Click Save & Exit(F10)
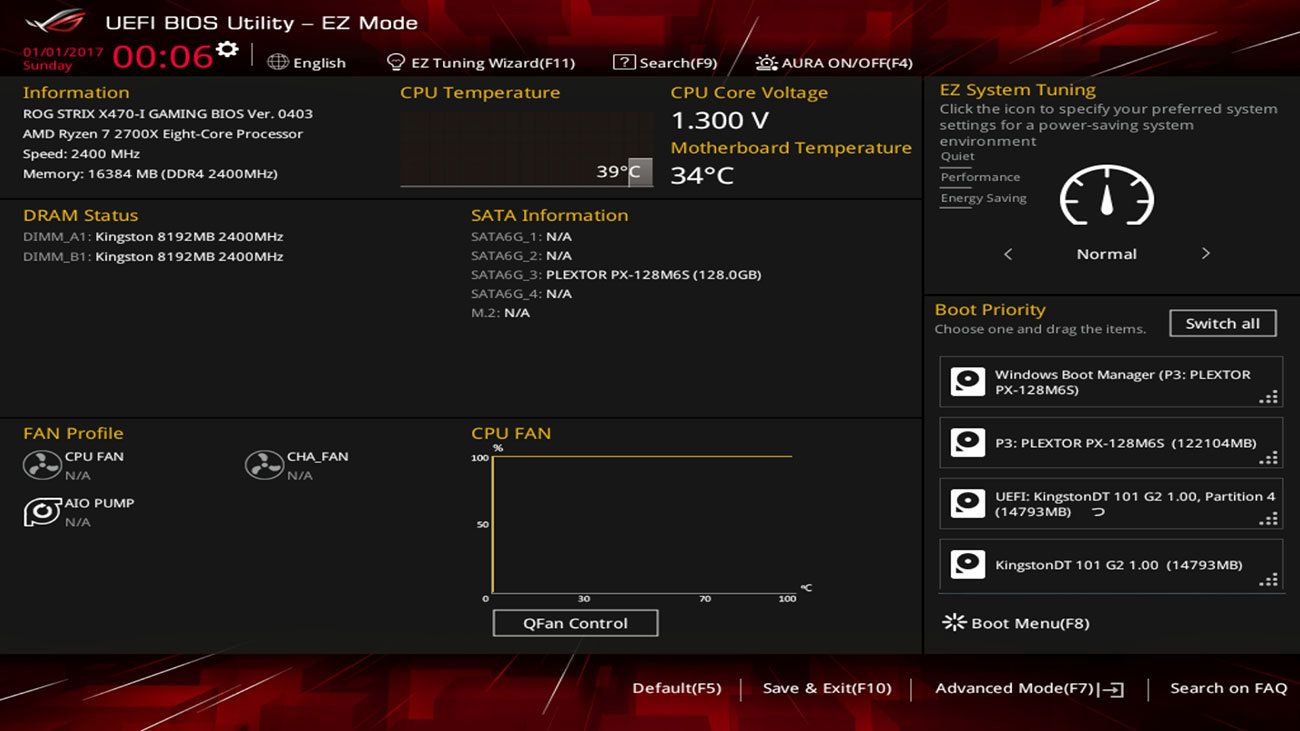The height and width of the screenshot is (731, 1300). (x=826, y=688)
